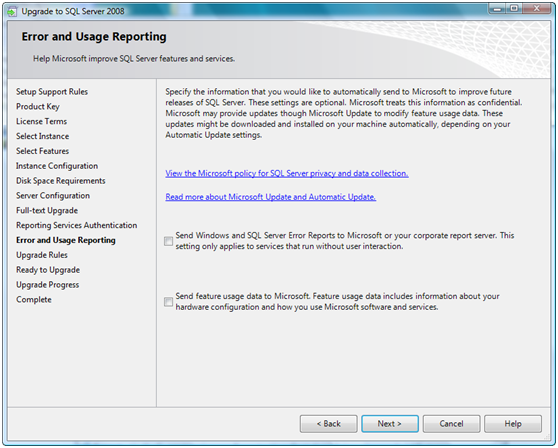Select the Complete step
Image resolution: width=558 pixels, height=448 pixels.
pyautogui.click(x=34, y=300)
